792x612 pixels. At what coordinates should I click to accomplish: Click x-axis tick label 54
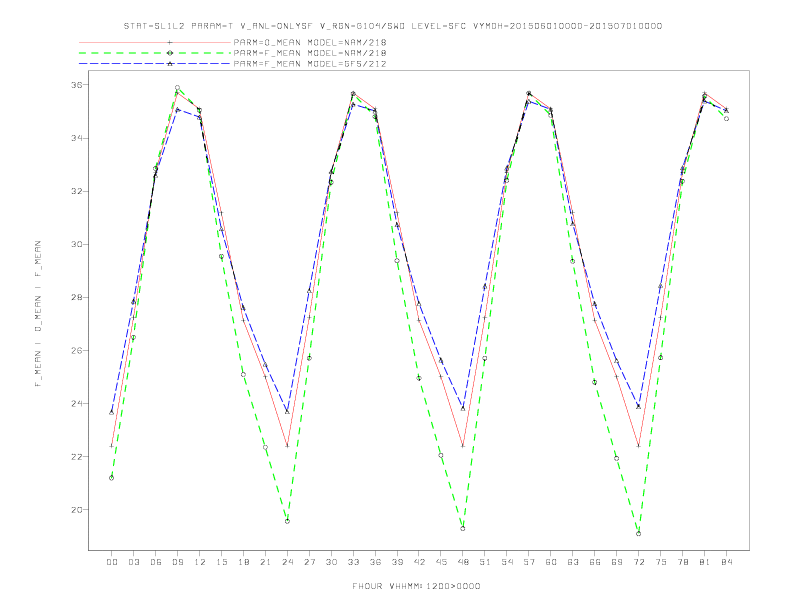[507, 562]
